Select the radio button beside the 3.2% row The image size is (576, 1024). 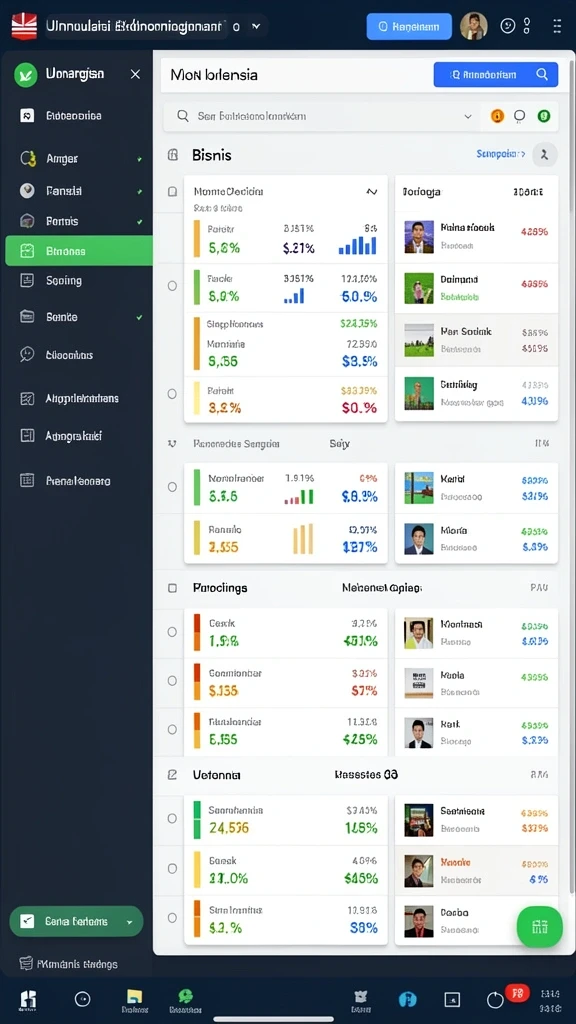click(172, 394)
